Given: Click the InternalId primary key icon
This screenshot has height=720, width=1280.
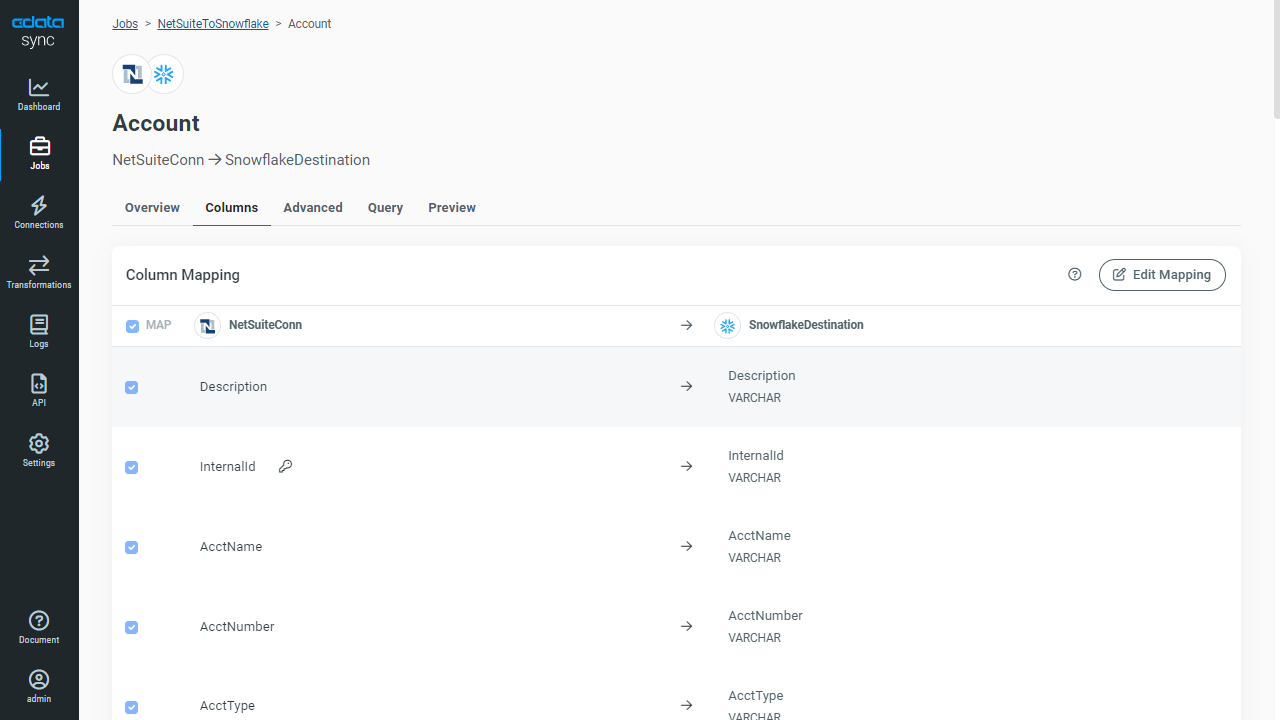Looking at the screenshot, I should click(285, 467).
